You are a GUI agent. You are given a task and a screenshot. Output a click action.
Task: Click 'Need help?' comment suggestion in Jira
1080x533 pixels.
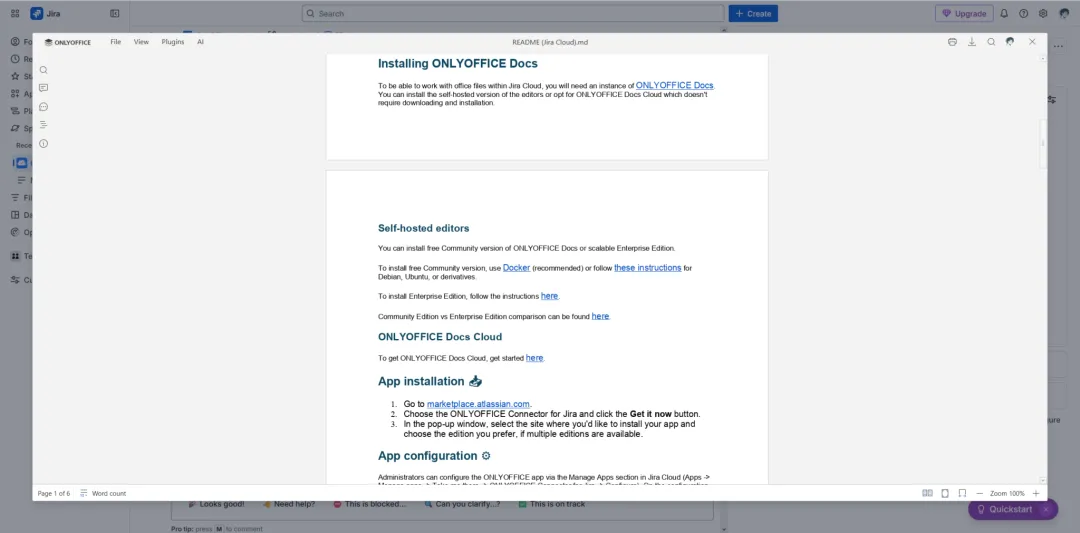(289, 504)
